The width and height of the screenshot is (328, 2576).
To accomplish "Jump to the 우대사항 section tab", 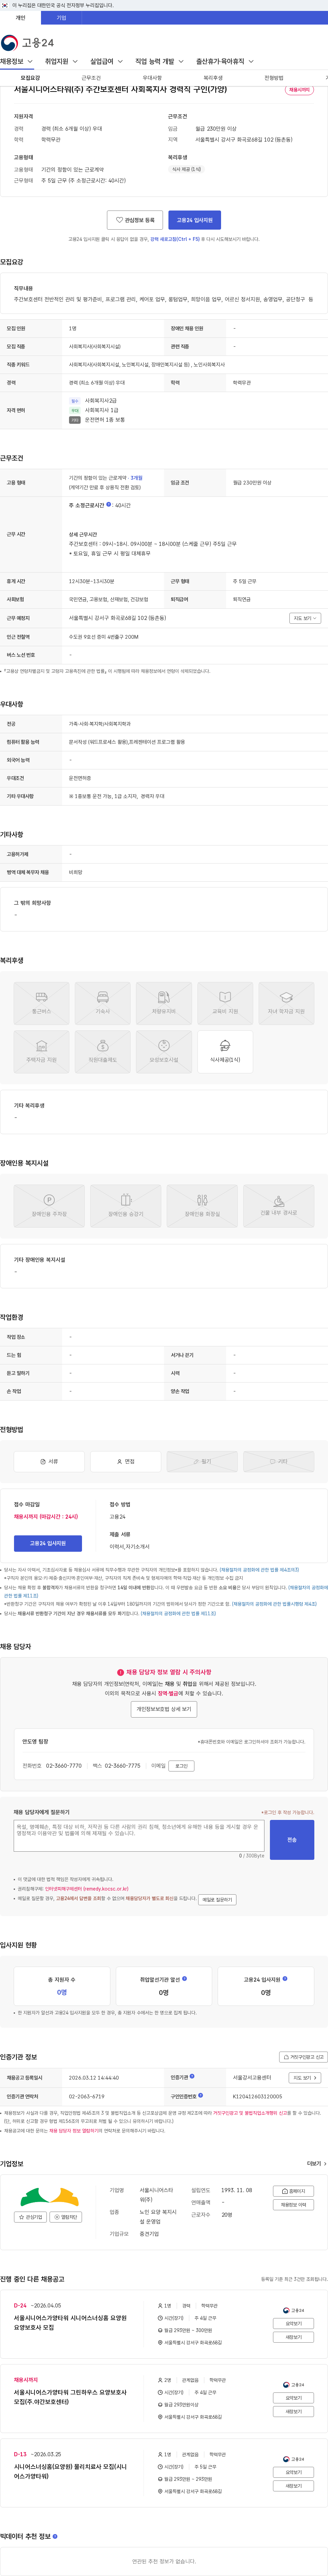I will 152,78.
